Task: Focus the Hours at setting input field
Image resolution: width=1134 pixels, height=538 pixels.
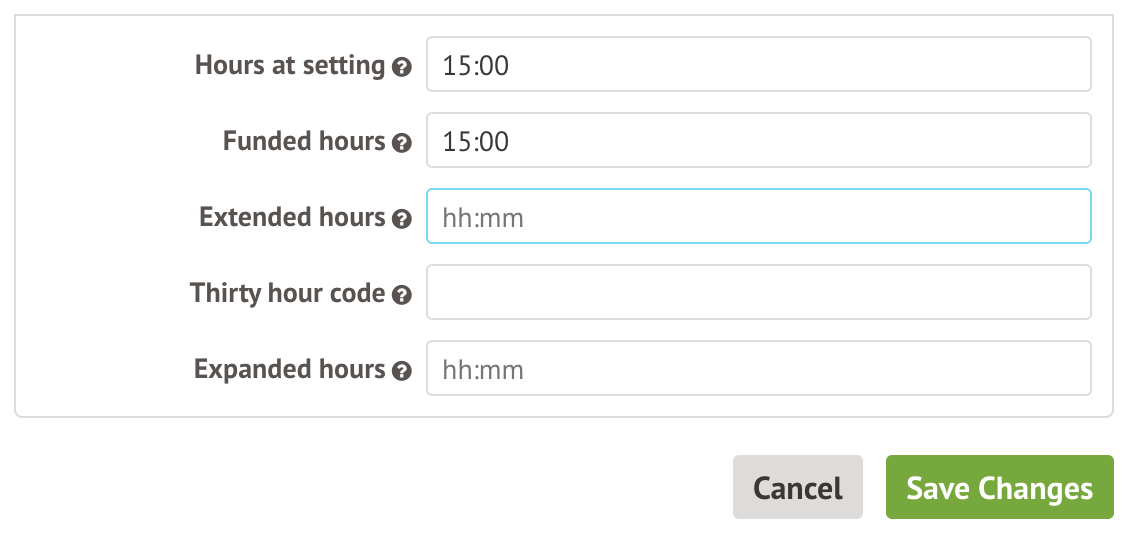Action: pyautogui.click(x=758, y=64)
